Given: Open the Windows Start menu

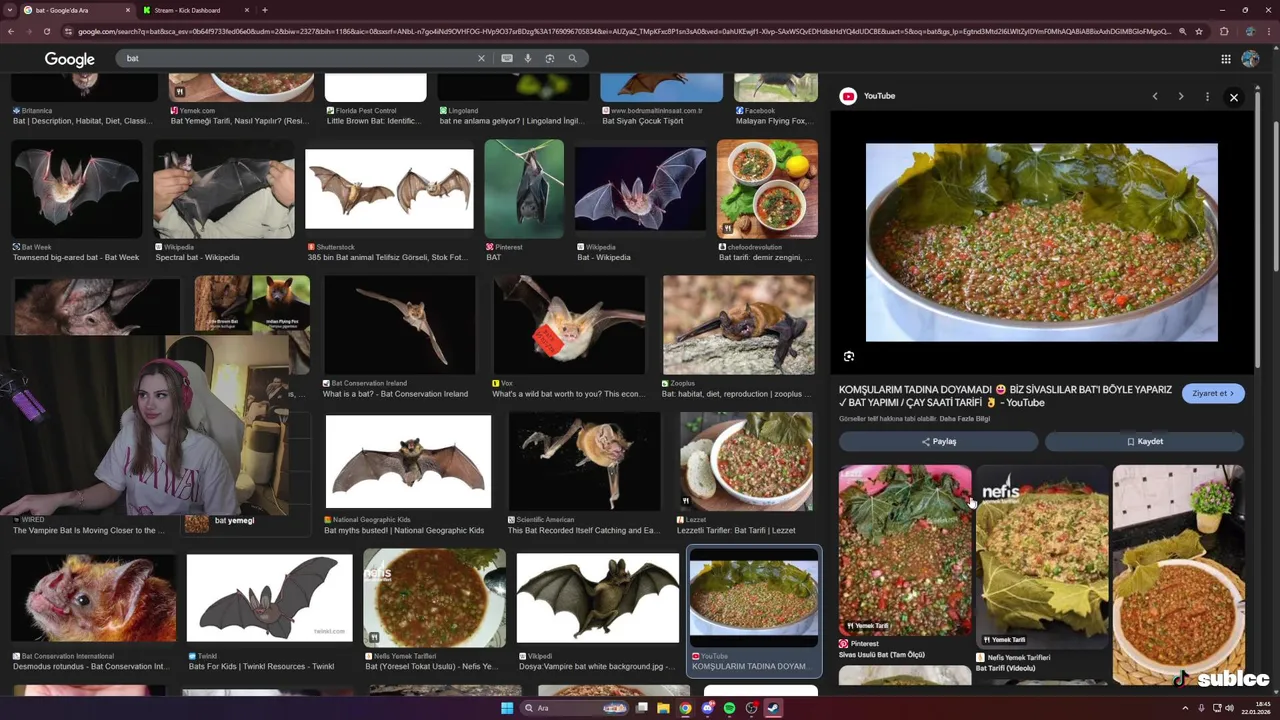Looking at the screenshot, I should (507, 708).
